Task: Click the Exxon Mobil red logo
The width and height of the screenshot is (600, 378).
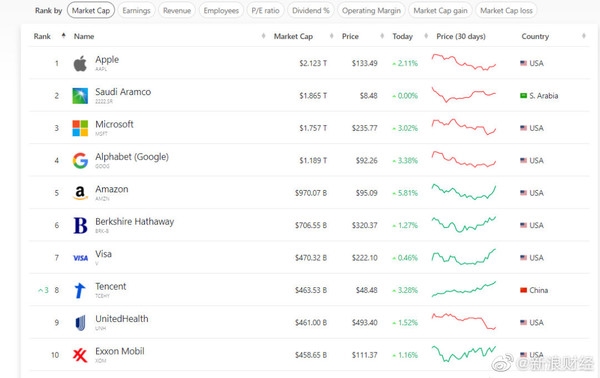Action: [x=80, y=355]
